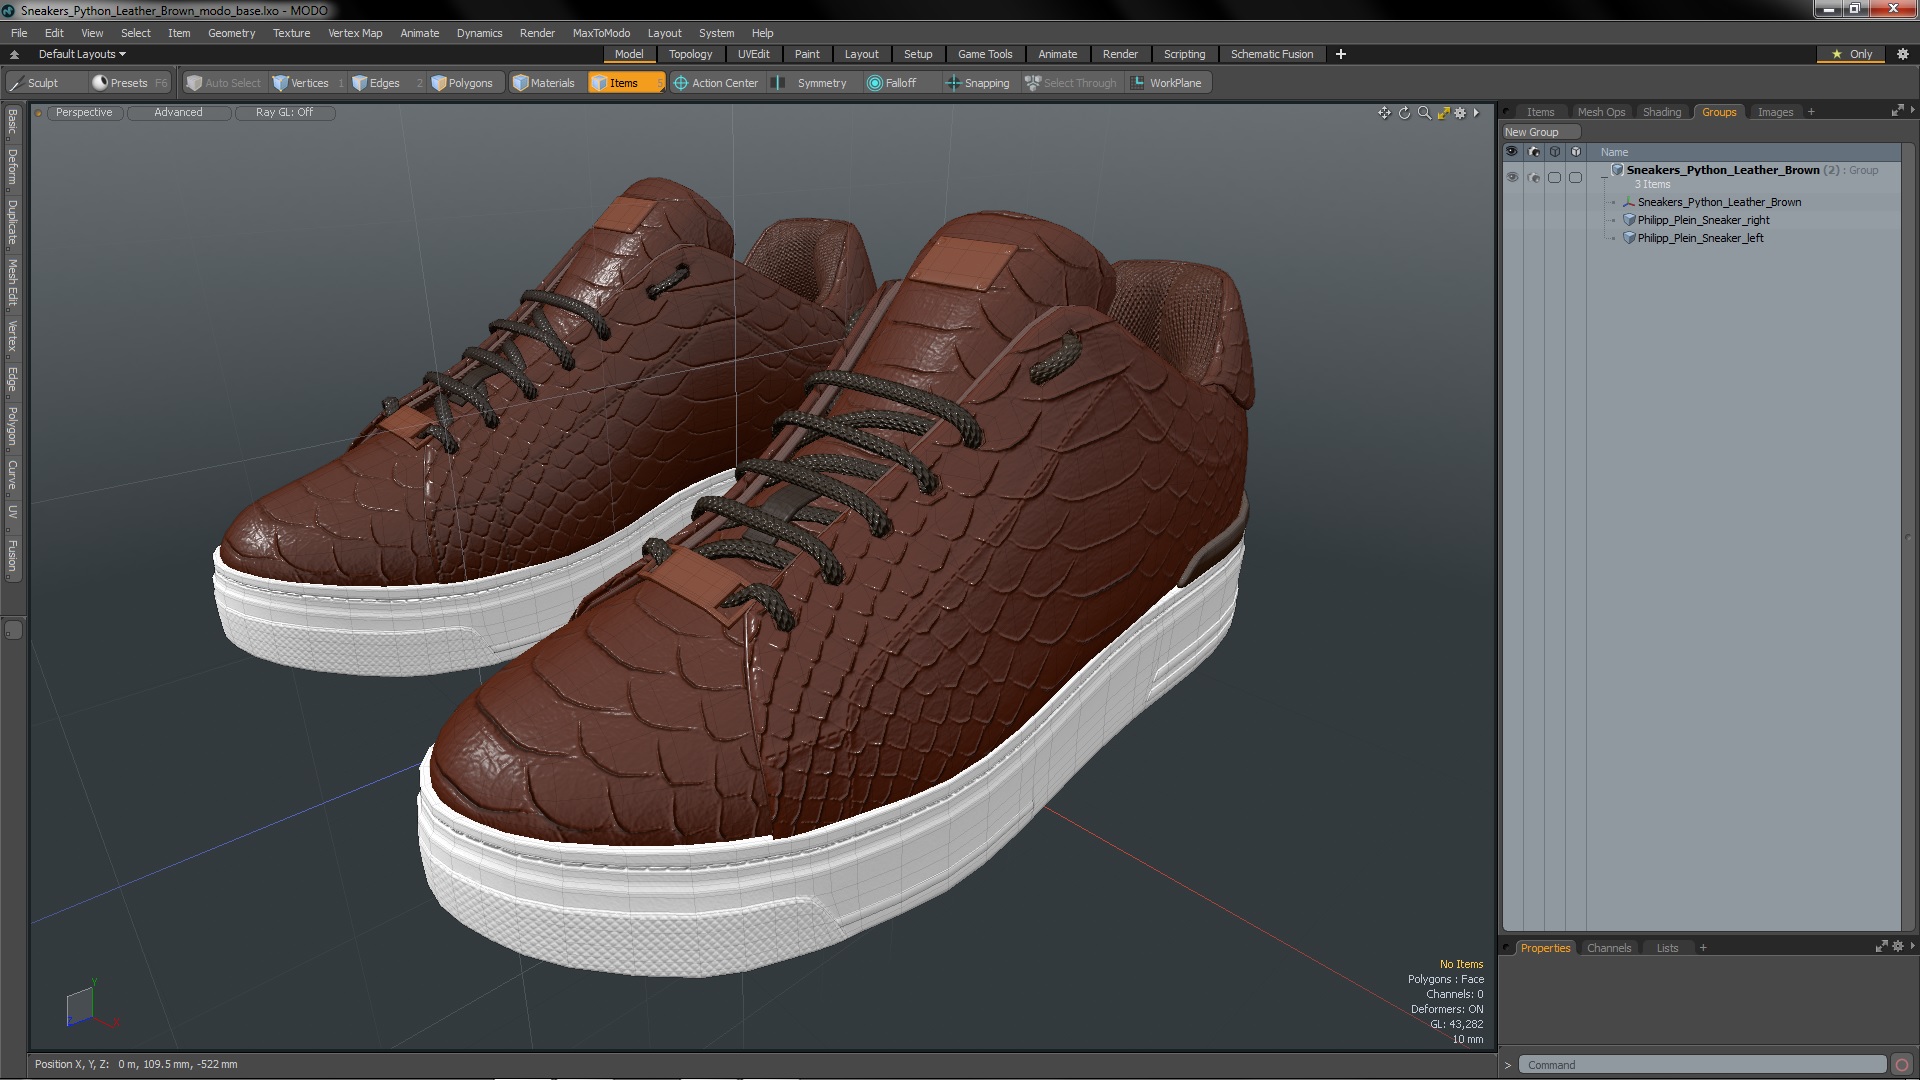Open the Action Center tool
Viewport: 1920px width, 1080px height.
click(716, 83)
